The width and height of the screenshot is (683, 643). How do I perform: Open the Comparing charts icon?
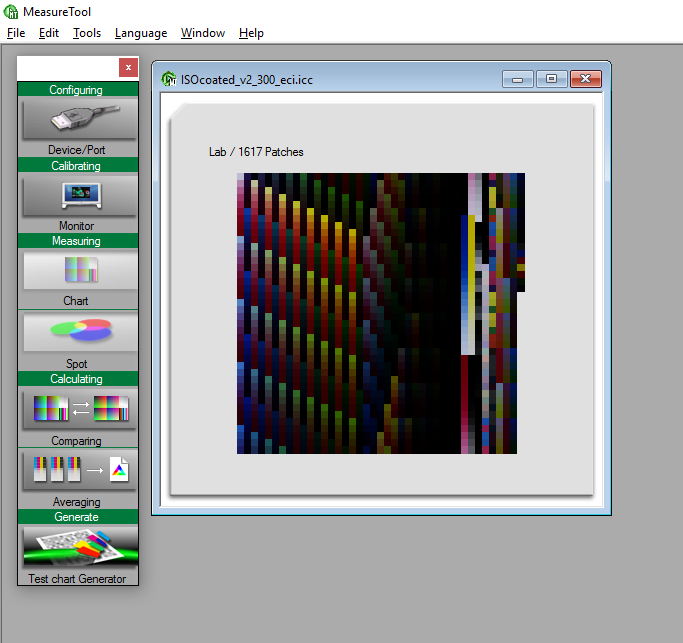80,409
